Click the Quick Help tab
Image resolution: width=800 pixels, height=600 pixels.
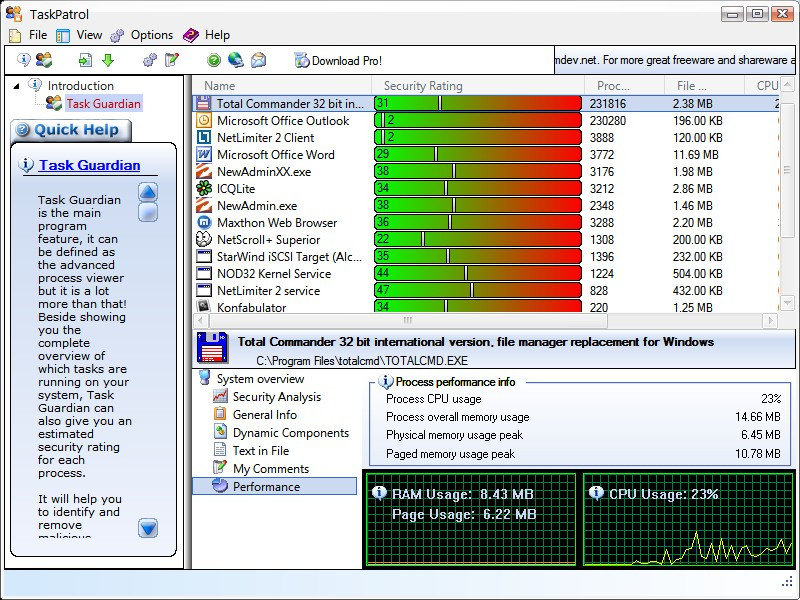point(71,130)
